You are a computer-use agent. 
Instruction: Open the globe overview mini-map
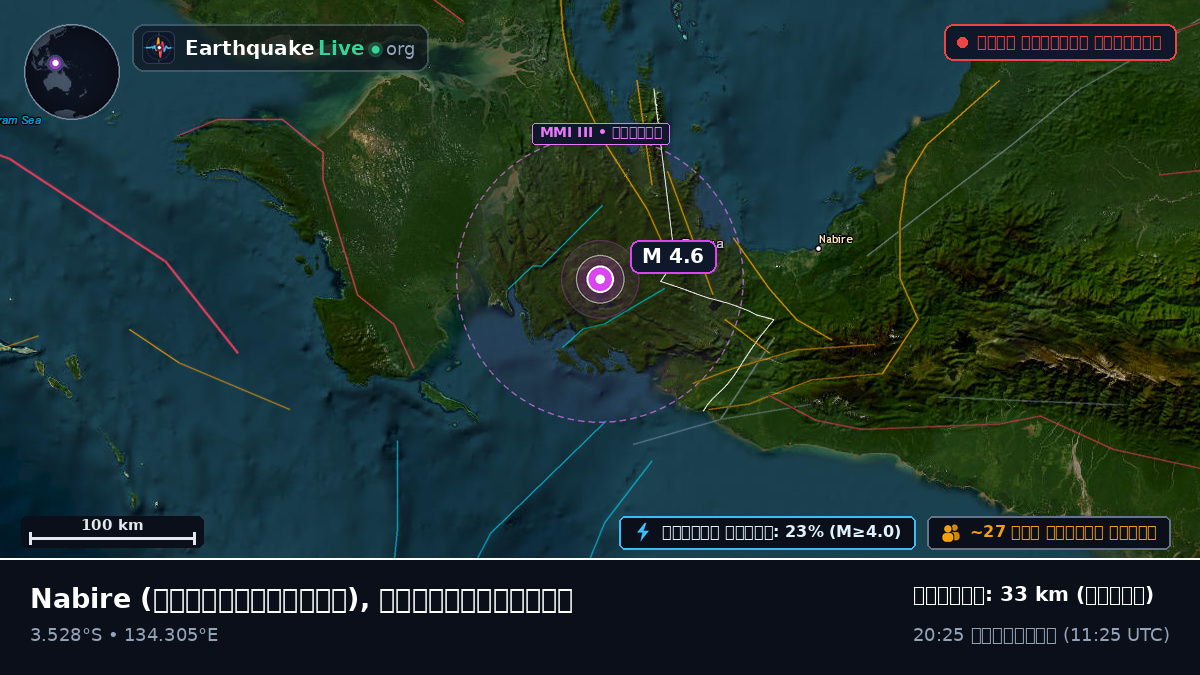(x=72, y=72)
